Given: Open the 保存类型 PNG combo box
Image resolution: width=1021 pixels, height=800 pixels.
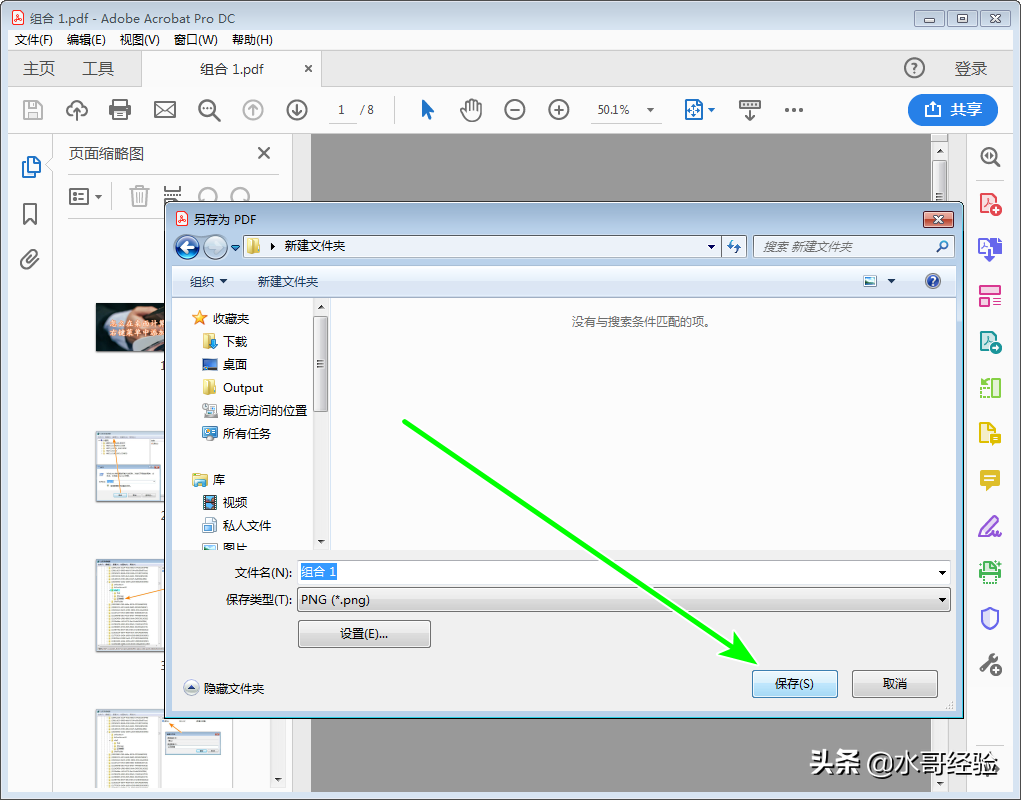Looking at the screenshot, I should coord(624,600).
